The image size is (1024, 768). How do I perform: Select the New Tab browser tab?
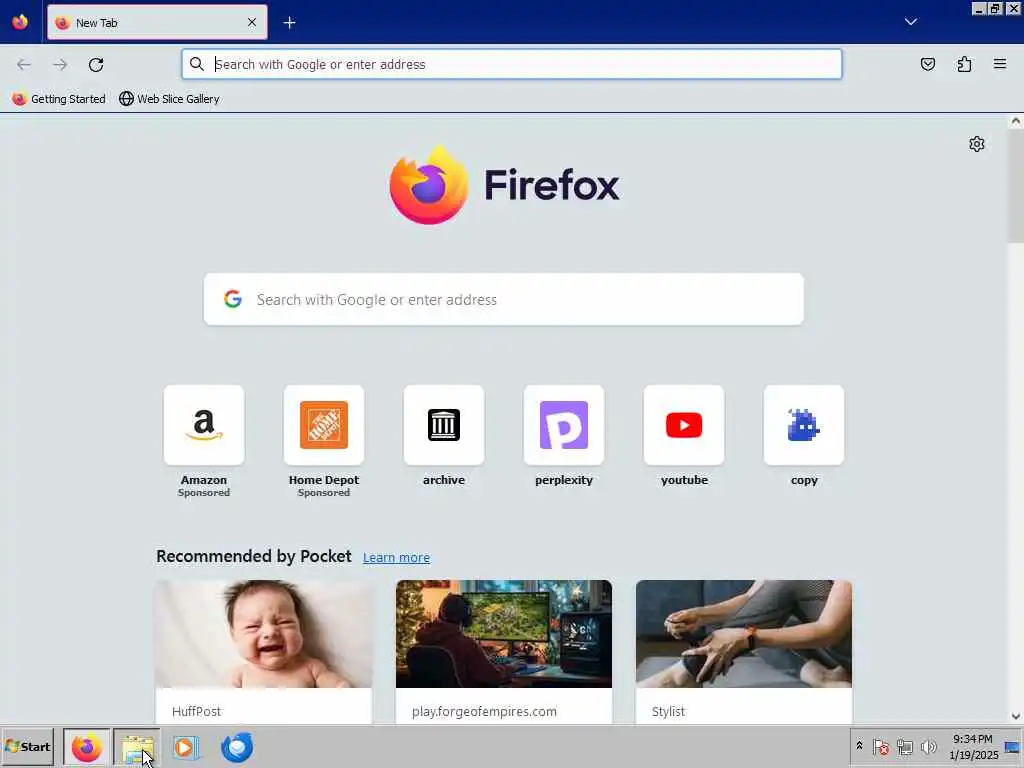pos(157,22)
